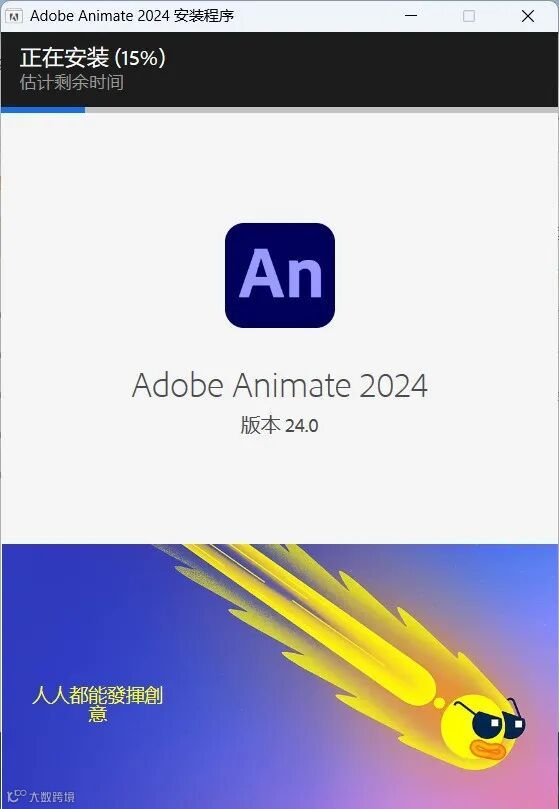Click the title text Adobe Animate 2024 安装程序
This screenshot has height=809, width=559.
coord(132,16)
